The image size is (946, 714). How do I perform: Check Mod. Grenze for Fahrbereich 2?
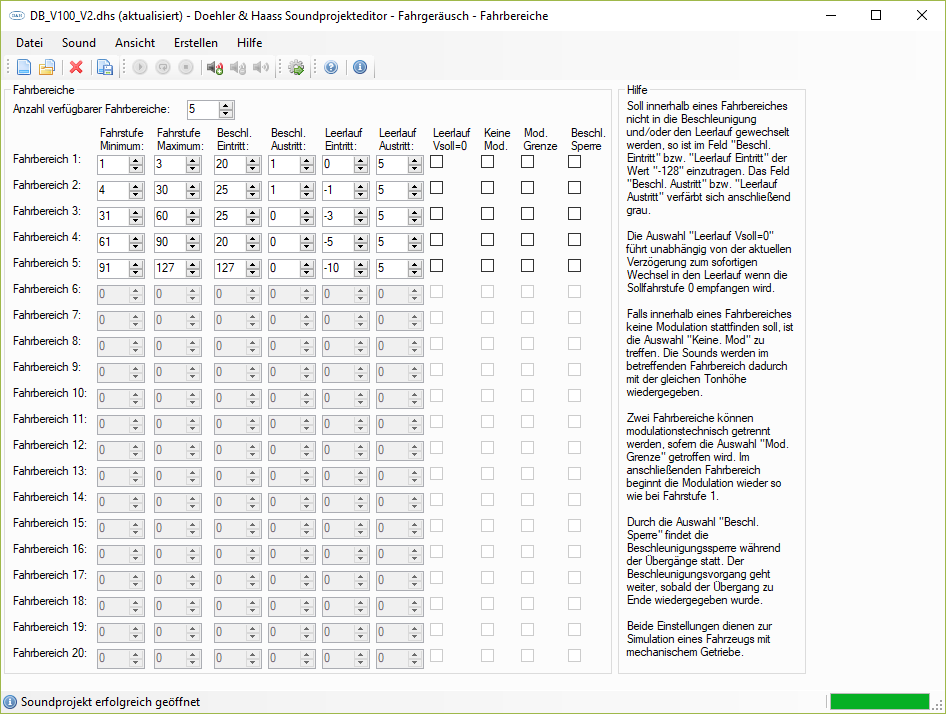tap(528, 188)
